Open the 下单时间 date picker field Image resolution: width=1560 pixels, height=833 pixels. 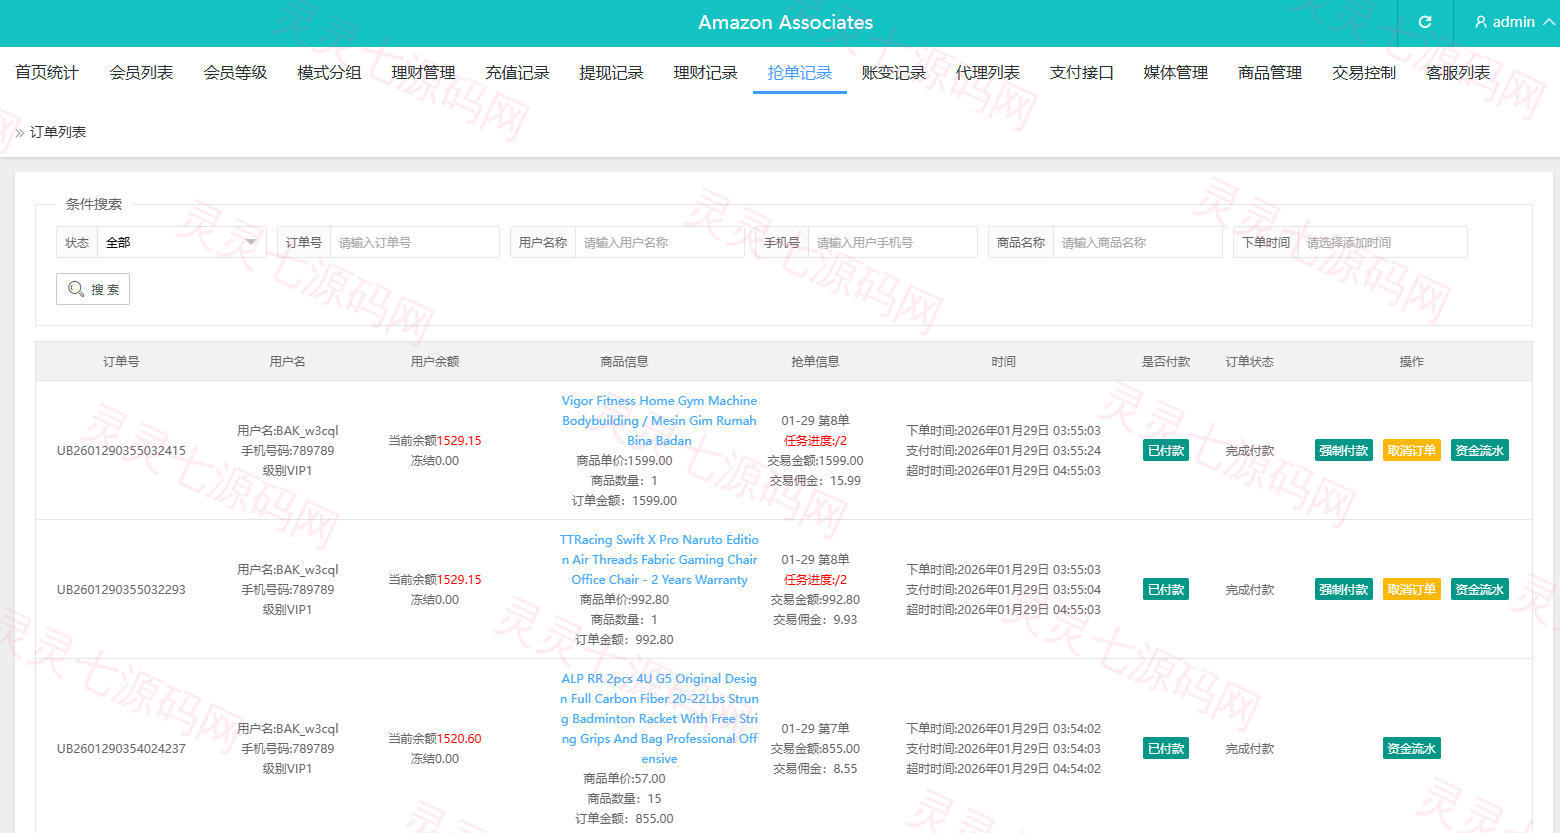point(1383,242)
